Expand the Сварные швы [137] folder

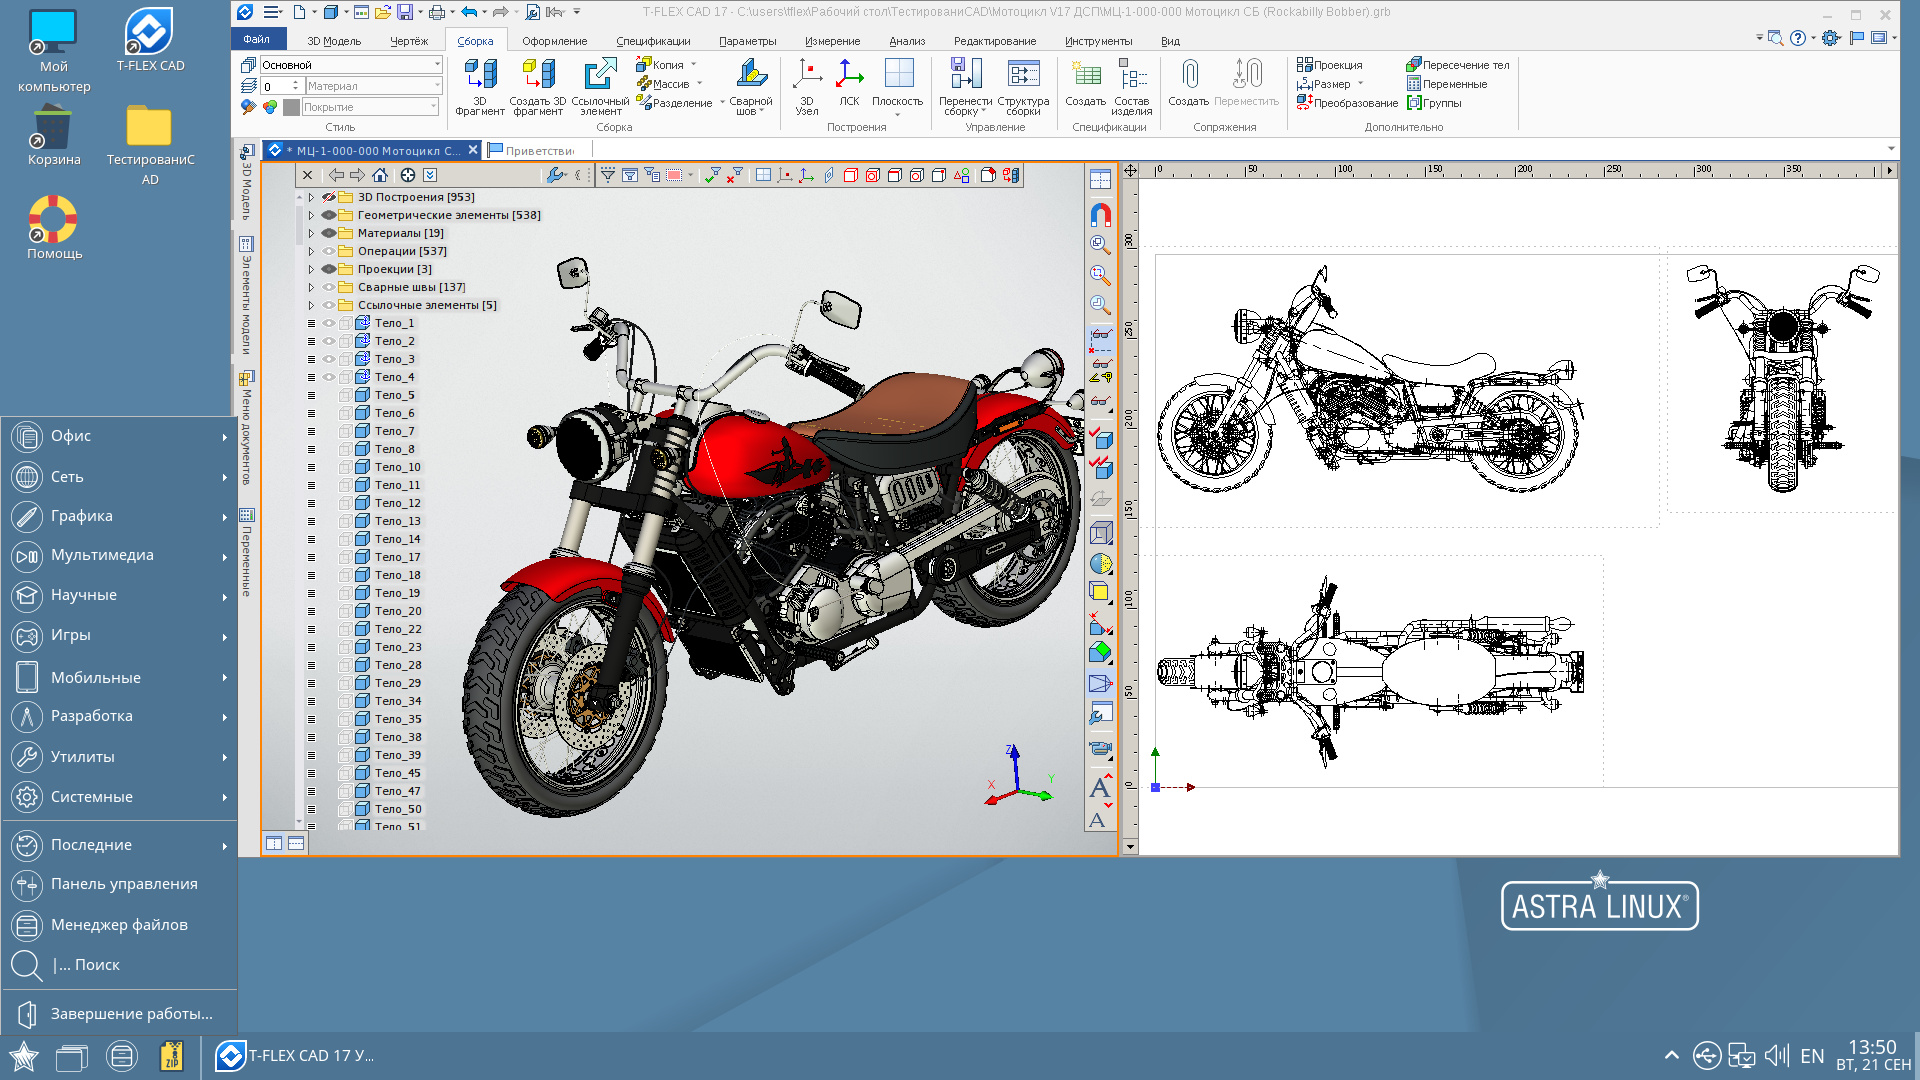click(x=311, y=287)
